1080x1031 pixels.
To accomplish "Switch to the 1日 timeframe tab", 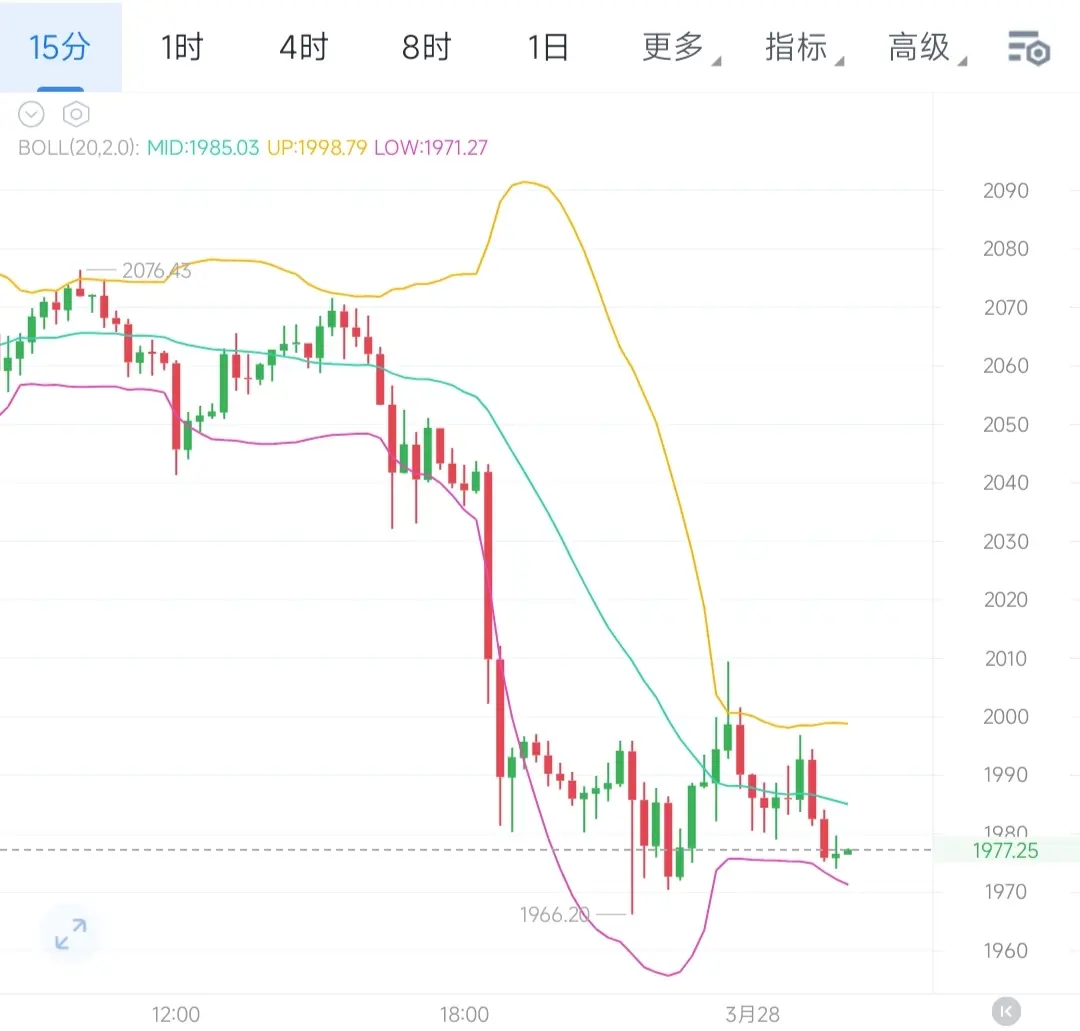I will 548,48.
